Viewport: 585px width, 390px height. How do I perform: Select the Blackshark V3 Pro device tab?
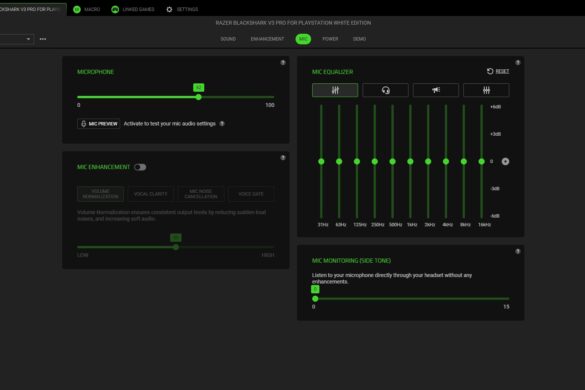(x=33, y=9)
